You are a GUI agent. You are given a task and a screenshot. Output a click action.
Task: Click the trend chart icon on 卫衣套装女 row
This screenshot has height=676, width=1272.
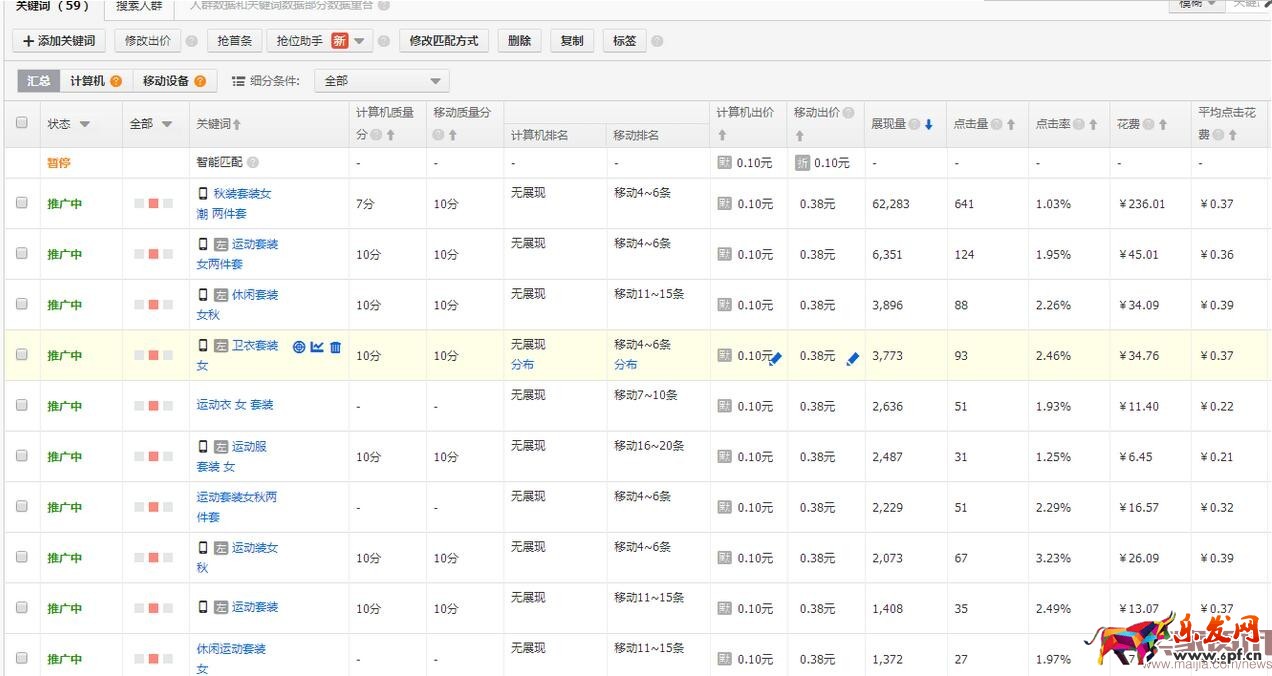tap(318, 347)
